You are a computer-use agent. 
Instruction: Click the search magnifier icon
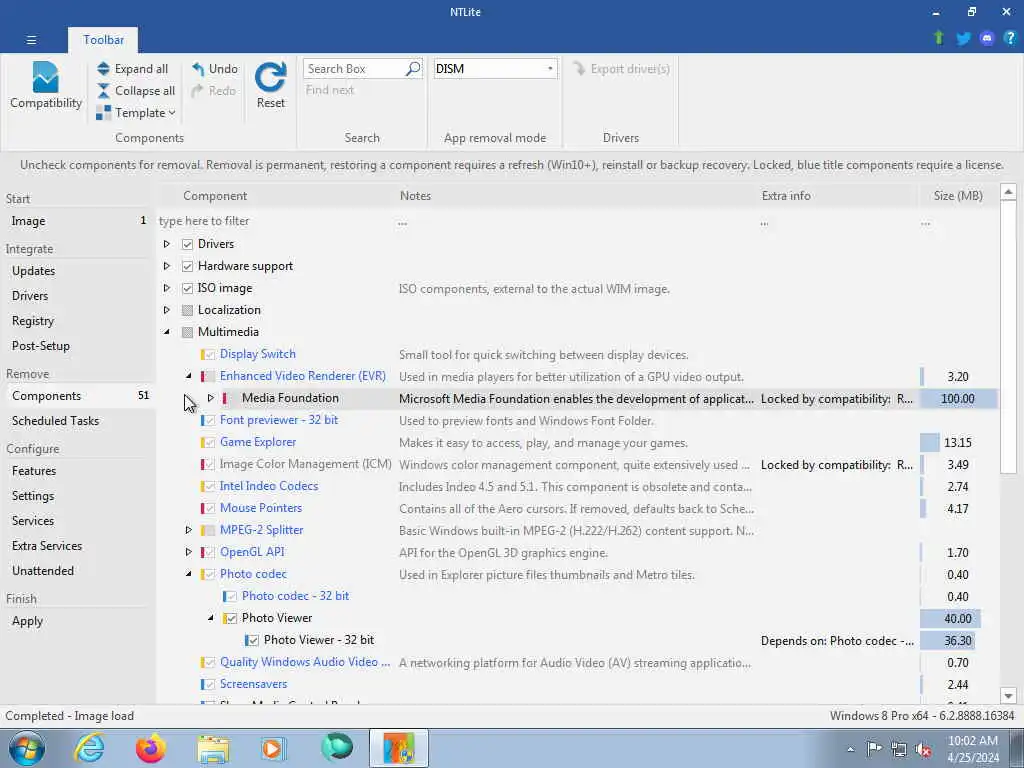413,69
